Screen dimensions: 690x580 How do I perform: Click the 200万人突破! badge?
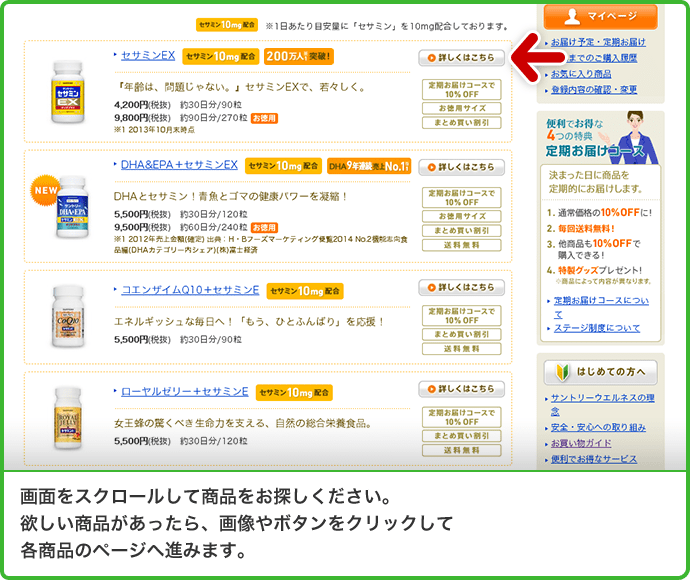[299, 56]
